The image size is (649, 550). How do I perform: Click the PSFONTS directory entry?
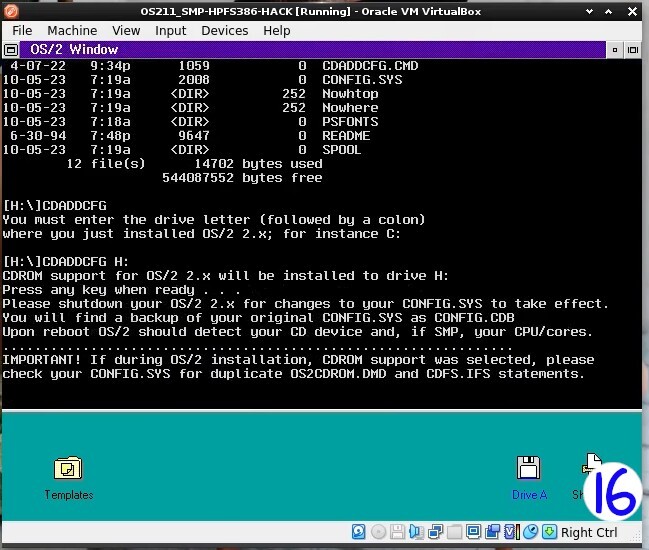click(x=350, y=122)
